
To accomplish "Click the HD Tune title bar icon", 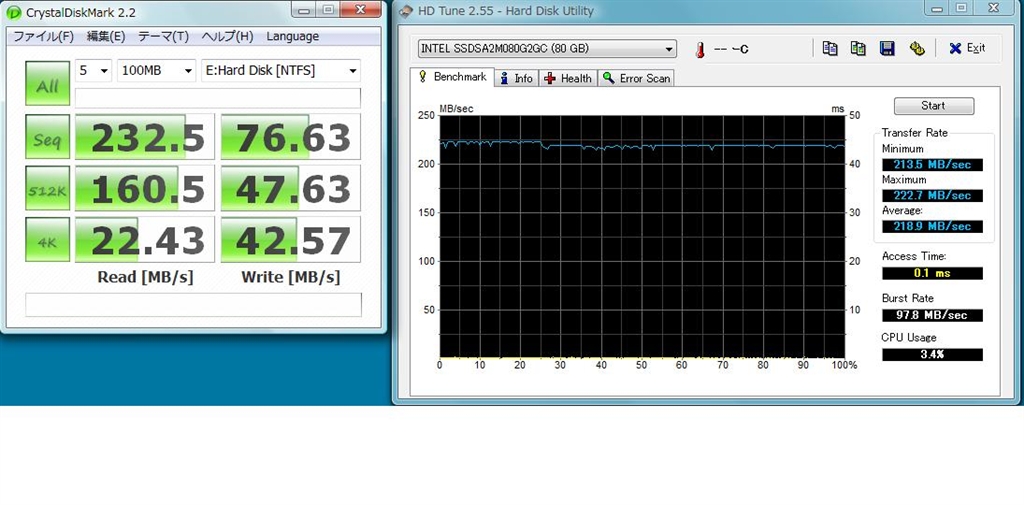I will click(406, 11).
